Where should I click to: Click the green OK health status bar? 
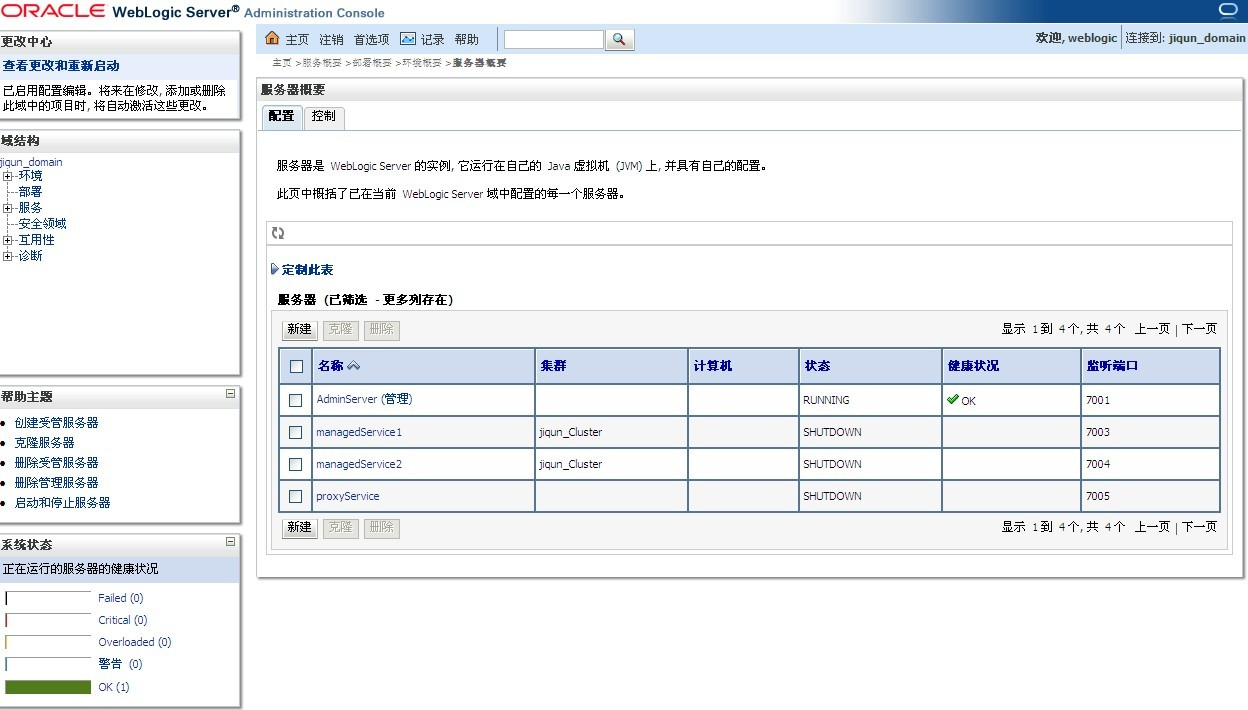(x=48, y=687)
